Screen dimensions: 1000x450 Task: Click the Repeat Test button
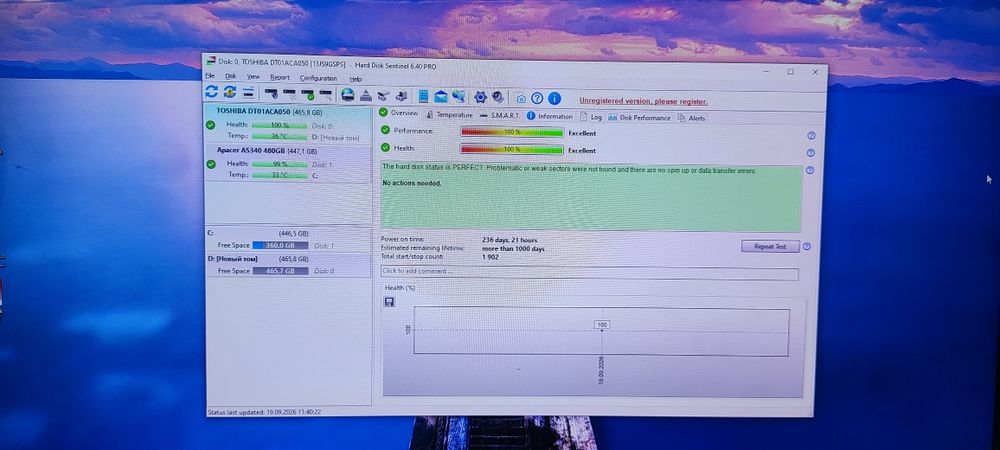pyautogui.click(x=770, y=247)
